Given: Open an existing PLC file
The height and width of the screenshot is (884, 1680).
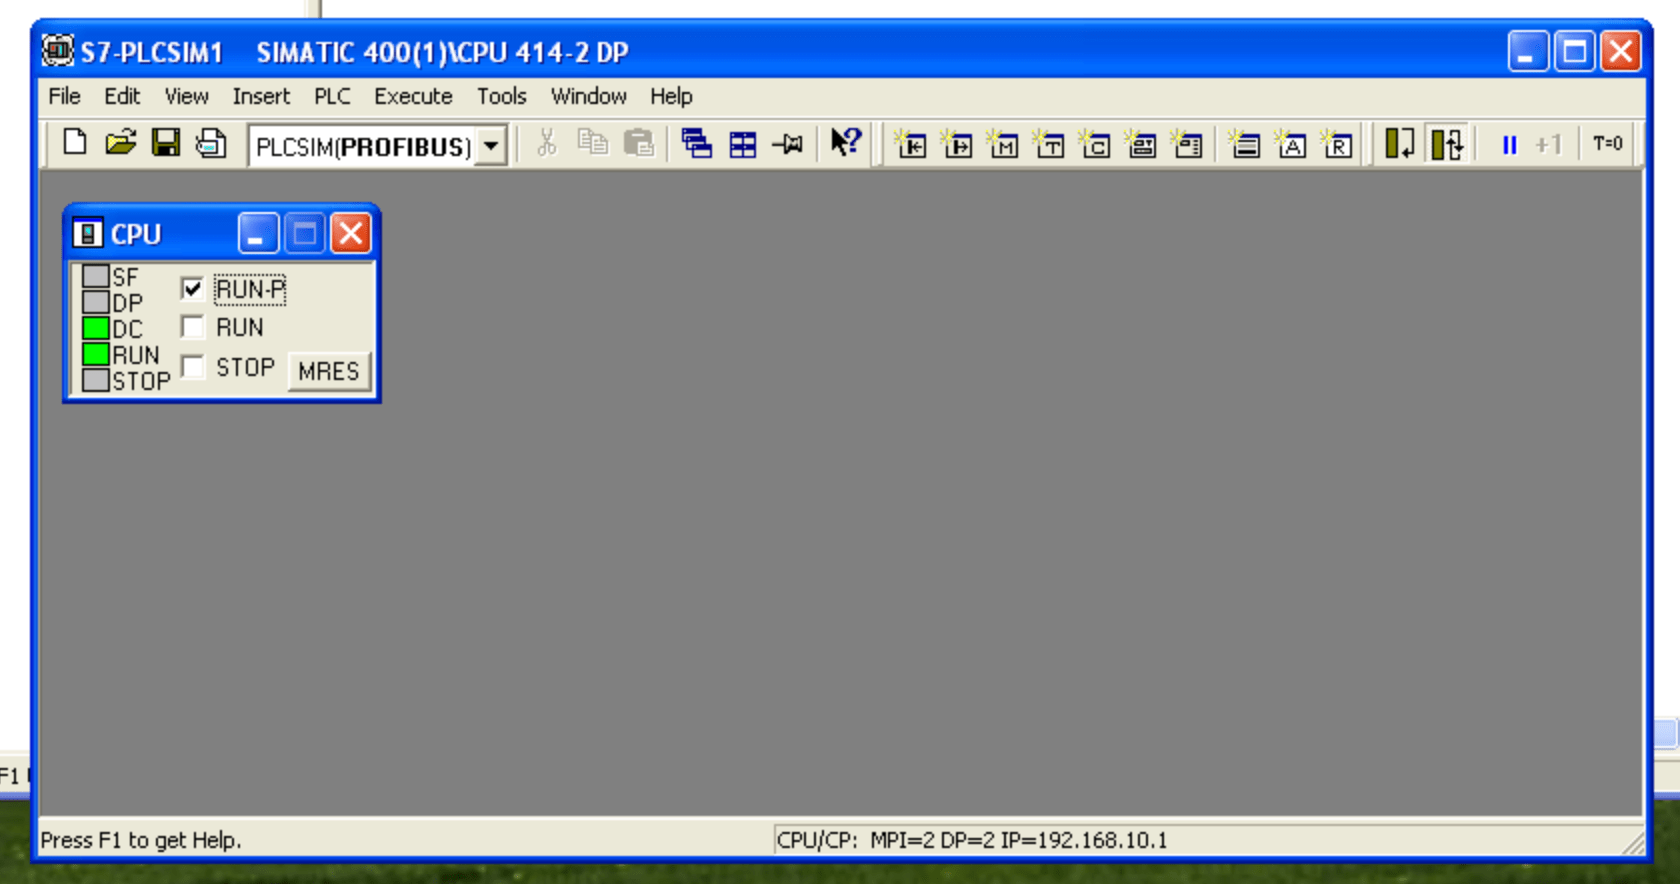Looking at the screenshot, I should pos(120,144).
